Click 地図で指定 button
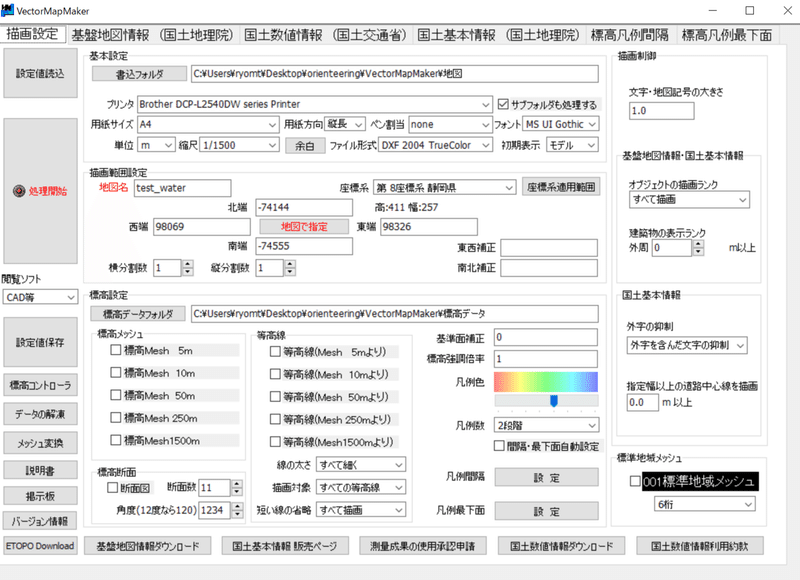800x580 pixels. coord(304,226)
